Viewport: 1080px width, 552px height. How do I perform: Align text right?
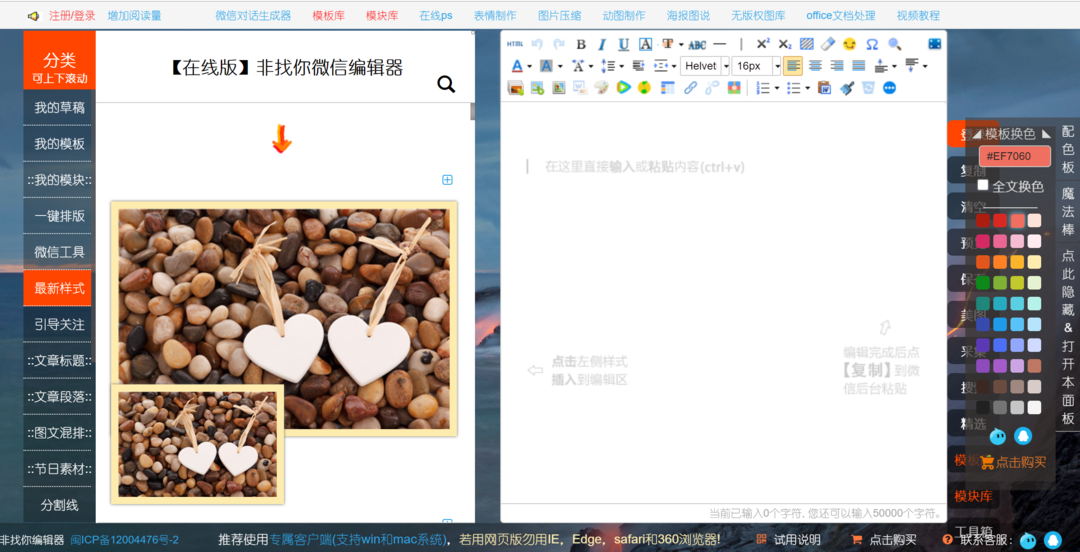tap(837, 66)
